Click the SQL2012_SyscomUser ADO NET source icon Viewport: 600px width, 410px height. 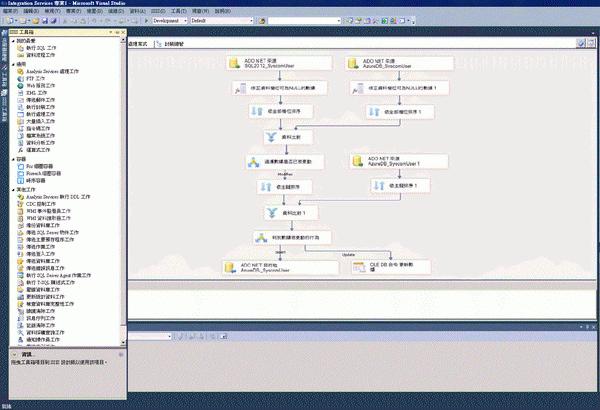[234, 63]
